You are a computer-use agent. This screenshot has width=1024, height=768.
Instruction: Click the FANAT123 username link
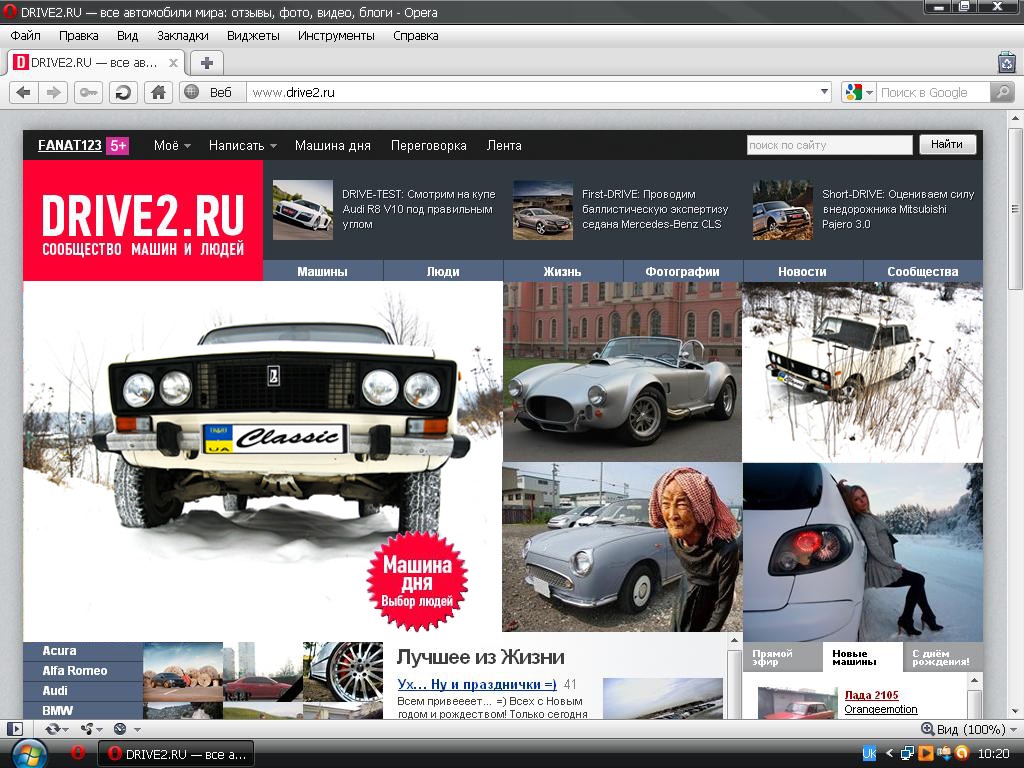pos(69,146)
